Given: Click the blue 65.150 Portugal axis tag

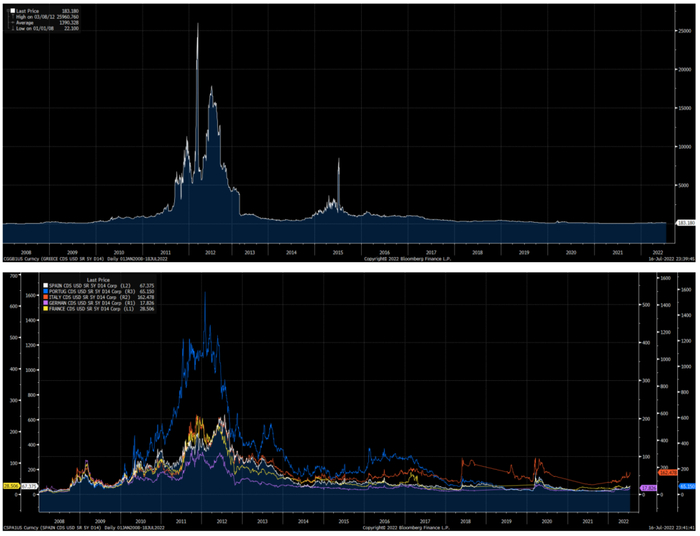Looking at the screenshot, I should 688,486.
